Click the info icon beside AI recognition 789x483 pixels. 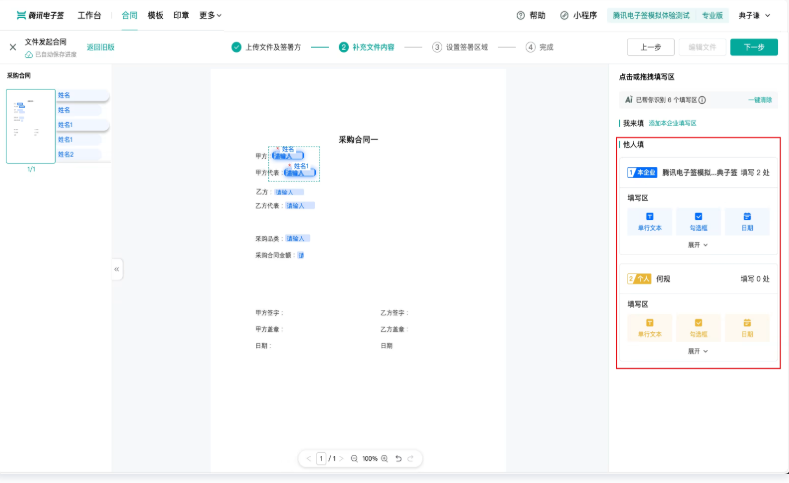click(x=702, y=100)
